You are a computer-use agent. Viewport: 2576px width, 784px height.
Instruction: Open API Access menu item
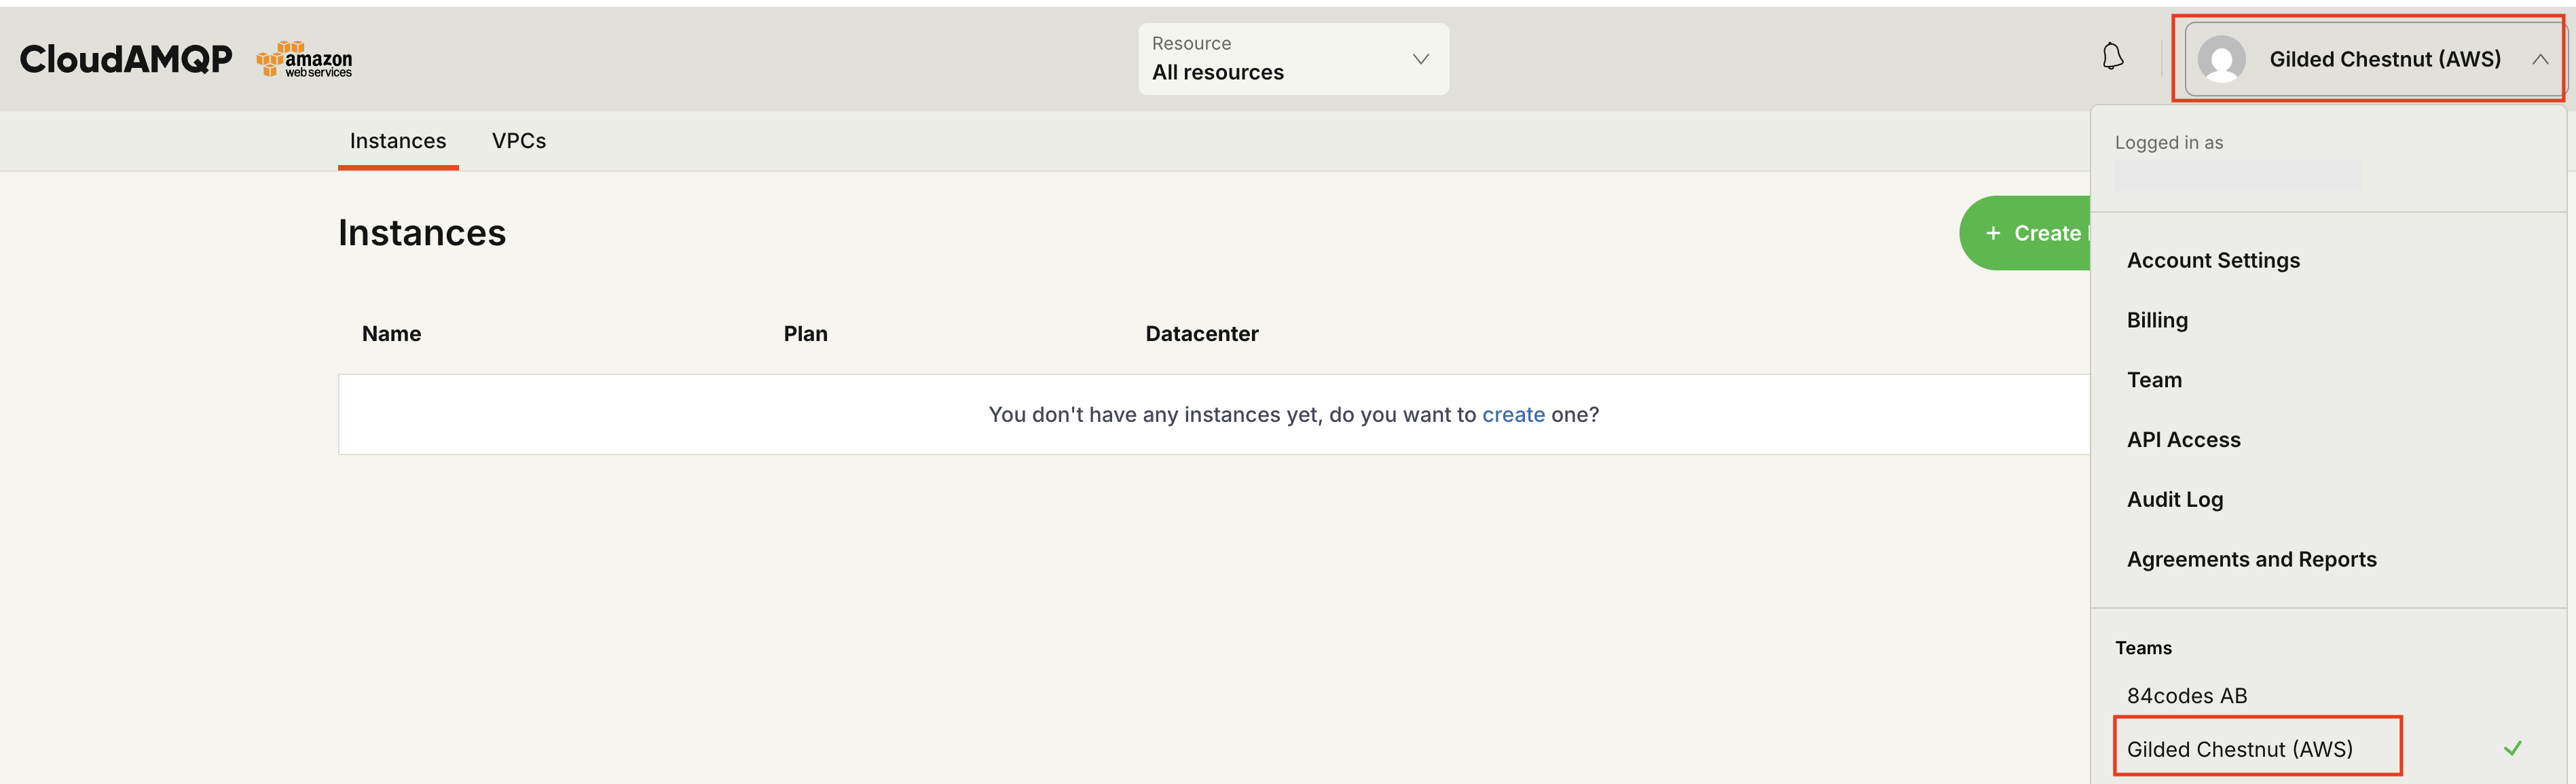(2183, 440)
